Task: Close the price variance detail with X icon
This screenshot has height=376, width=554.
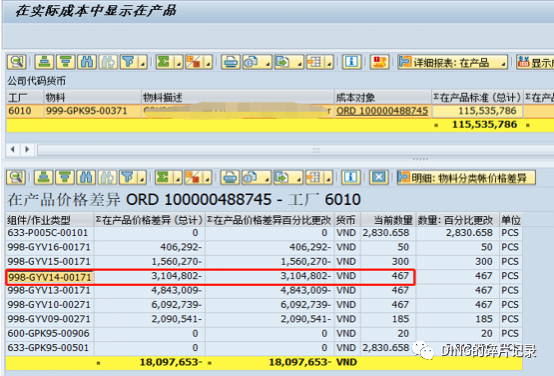Action: [379, 177]
